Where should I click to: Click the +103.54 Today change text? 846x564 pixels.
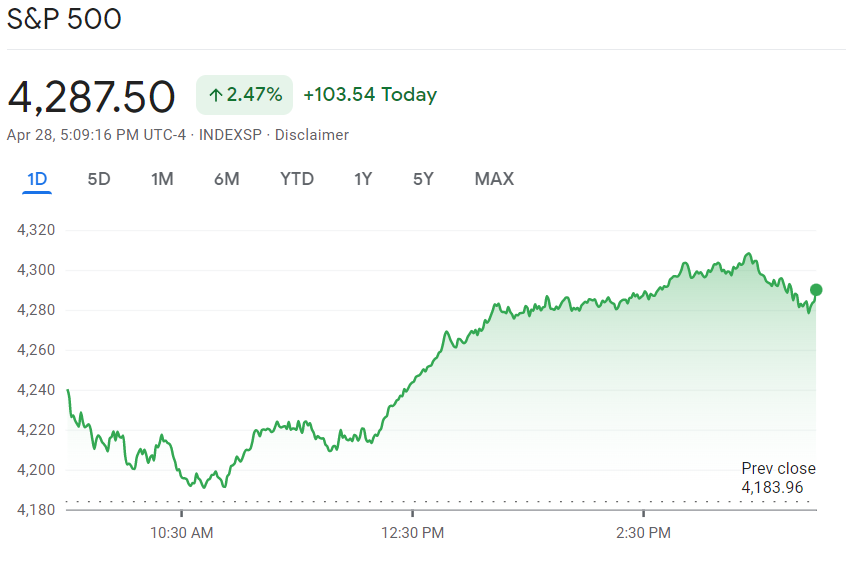click(370, 95)
